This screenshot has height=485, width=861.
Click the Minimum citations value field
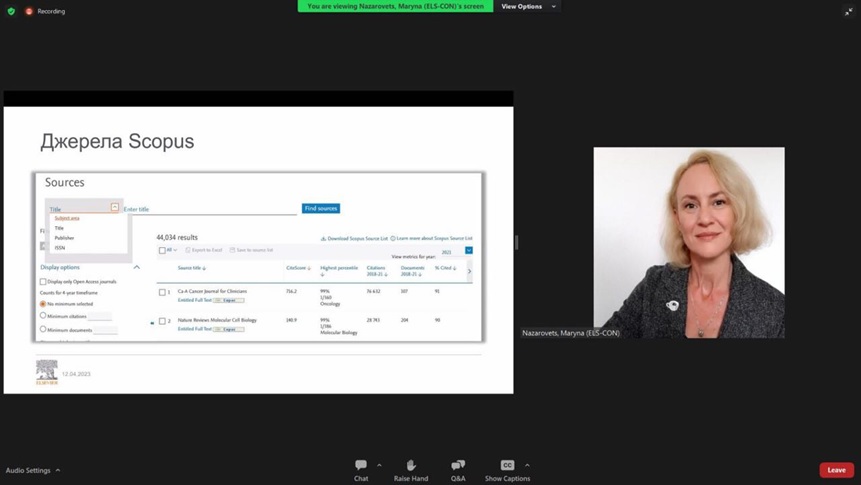point(100,316)
